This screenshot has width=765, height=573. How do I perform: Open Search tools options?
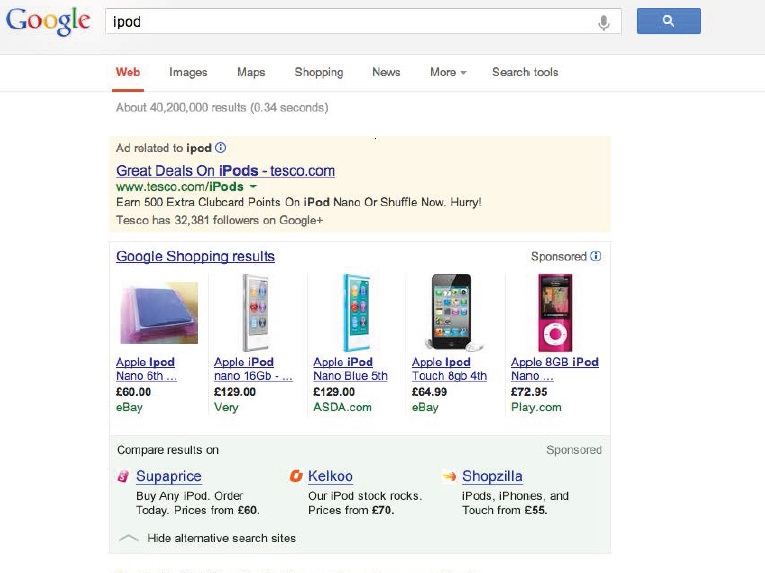525,72
